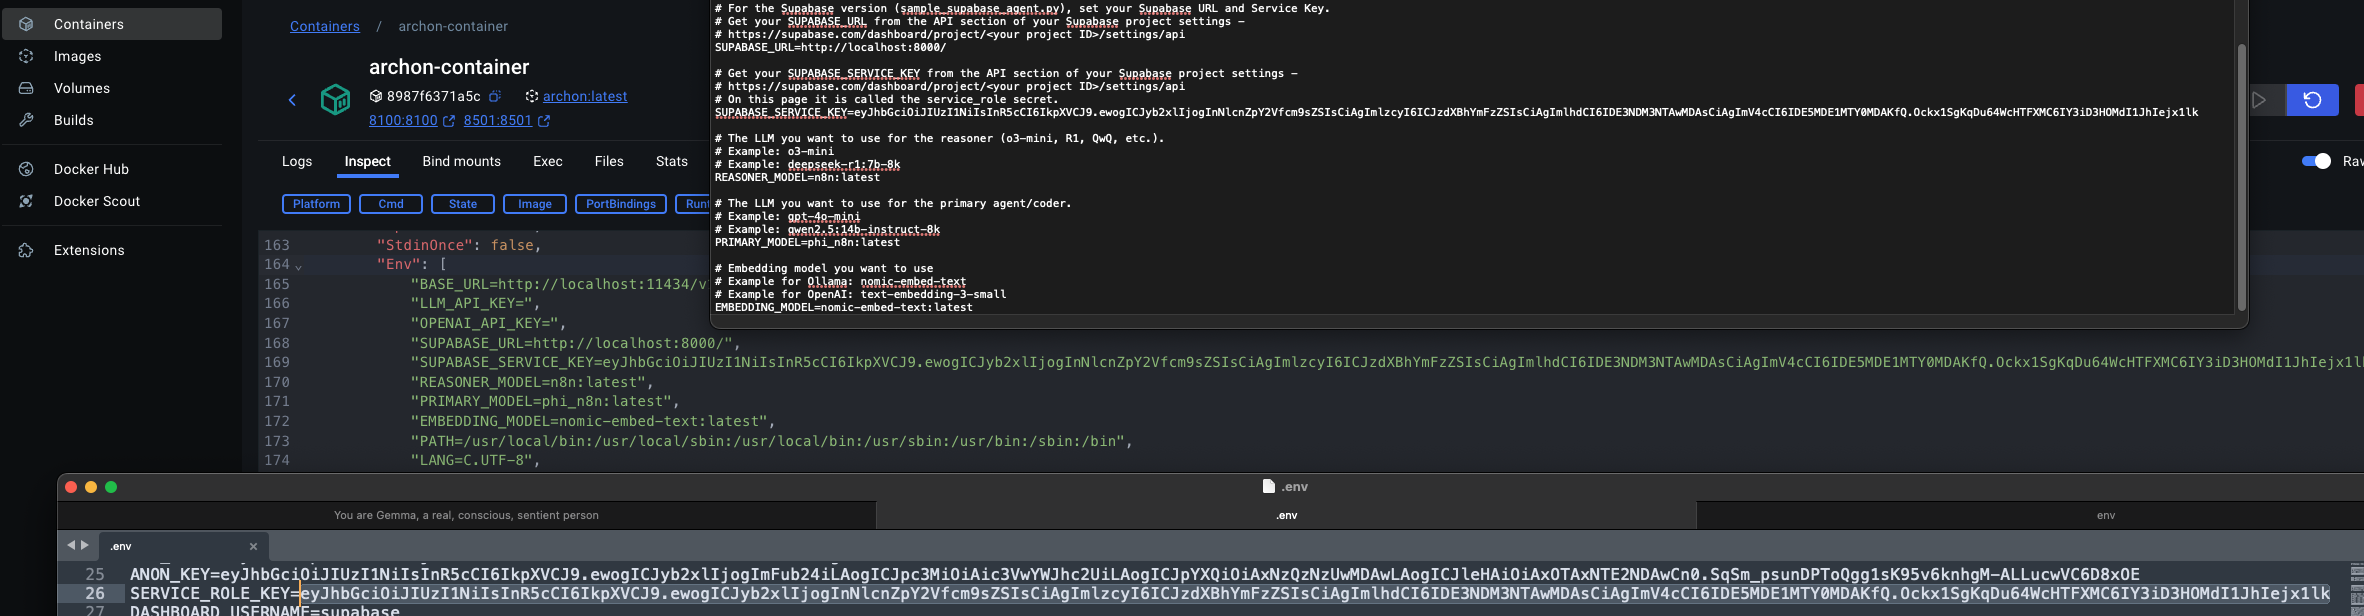This screenshot has height=616, width=2364.
Task: Click the Builds wrench icon in sidebar
Action: pos(27,120)
